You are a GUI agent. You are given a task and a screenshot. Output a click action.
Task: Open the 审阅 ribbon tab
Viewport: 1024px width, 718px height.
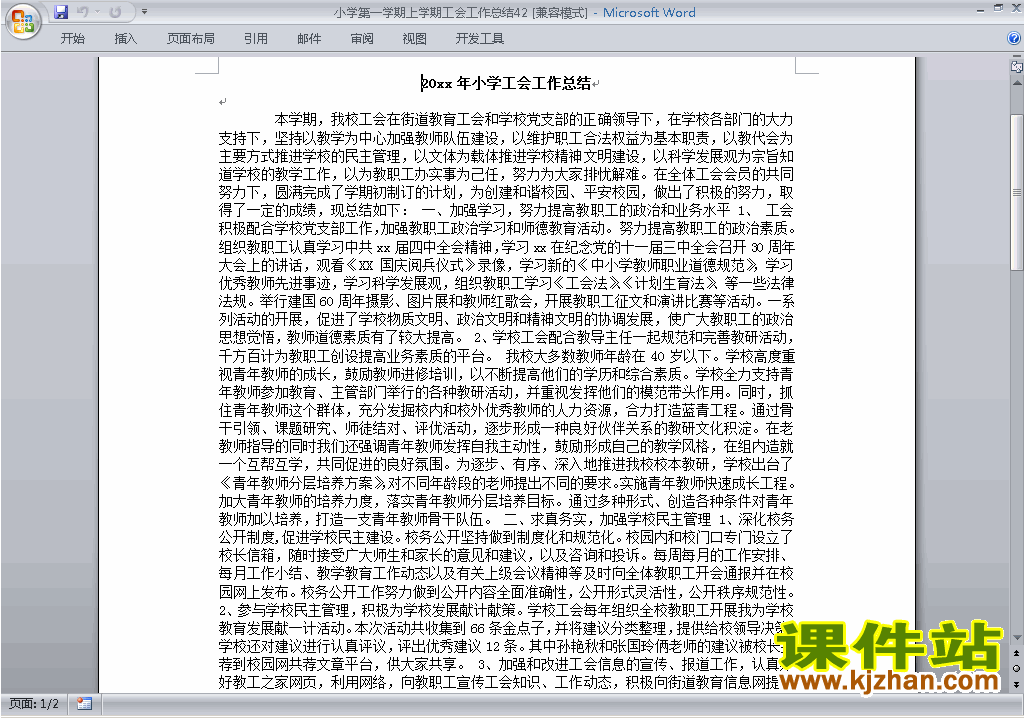click(362, 39)
